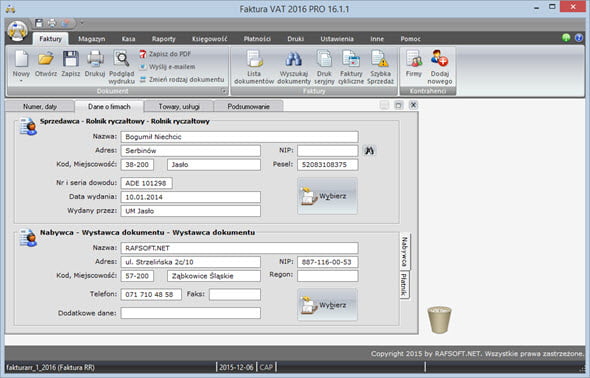
Task: Open the Raporty ribbon tab
Action: 164,39
